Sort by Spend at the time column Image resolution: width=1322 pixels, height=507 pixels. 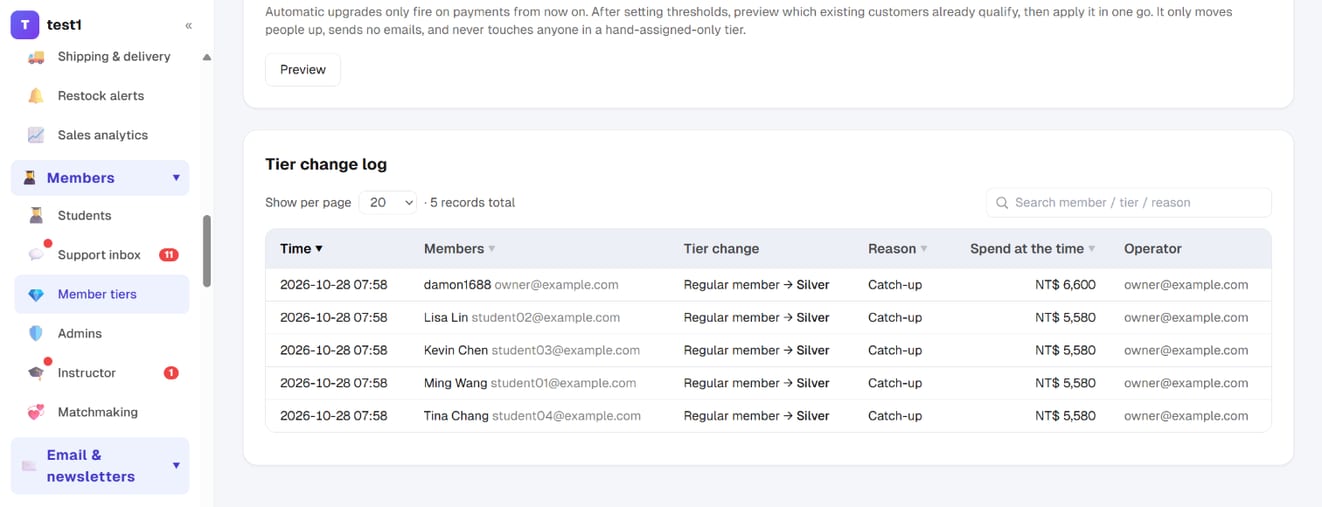pyautogui.click(x=1032, y=249)
